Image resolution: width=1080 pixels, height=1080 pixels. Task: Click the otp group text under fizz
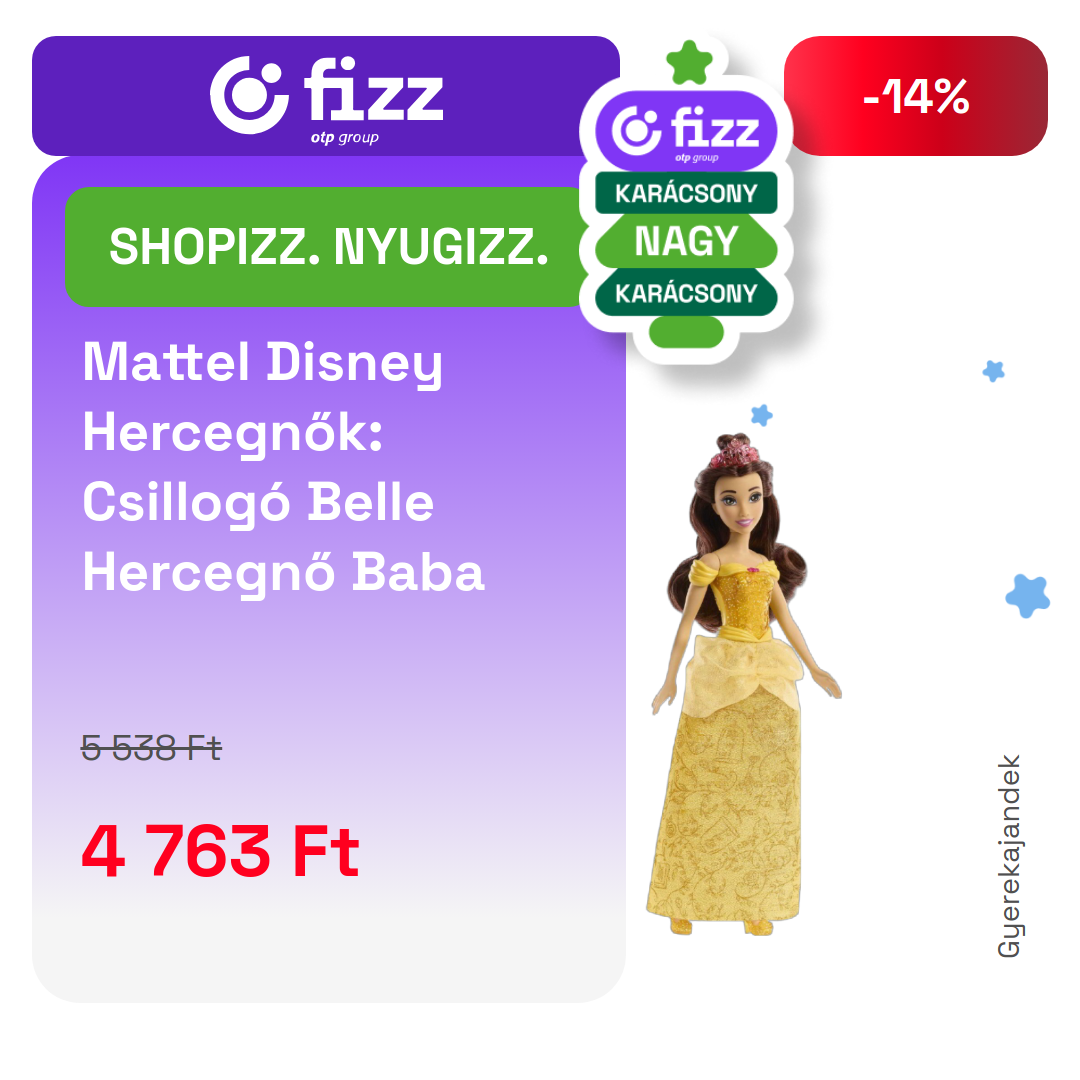(344, 138)
